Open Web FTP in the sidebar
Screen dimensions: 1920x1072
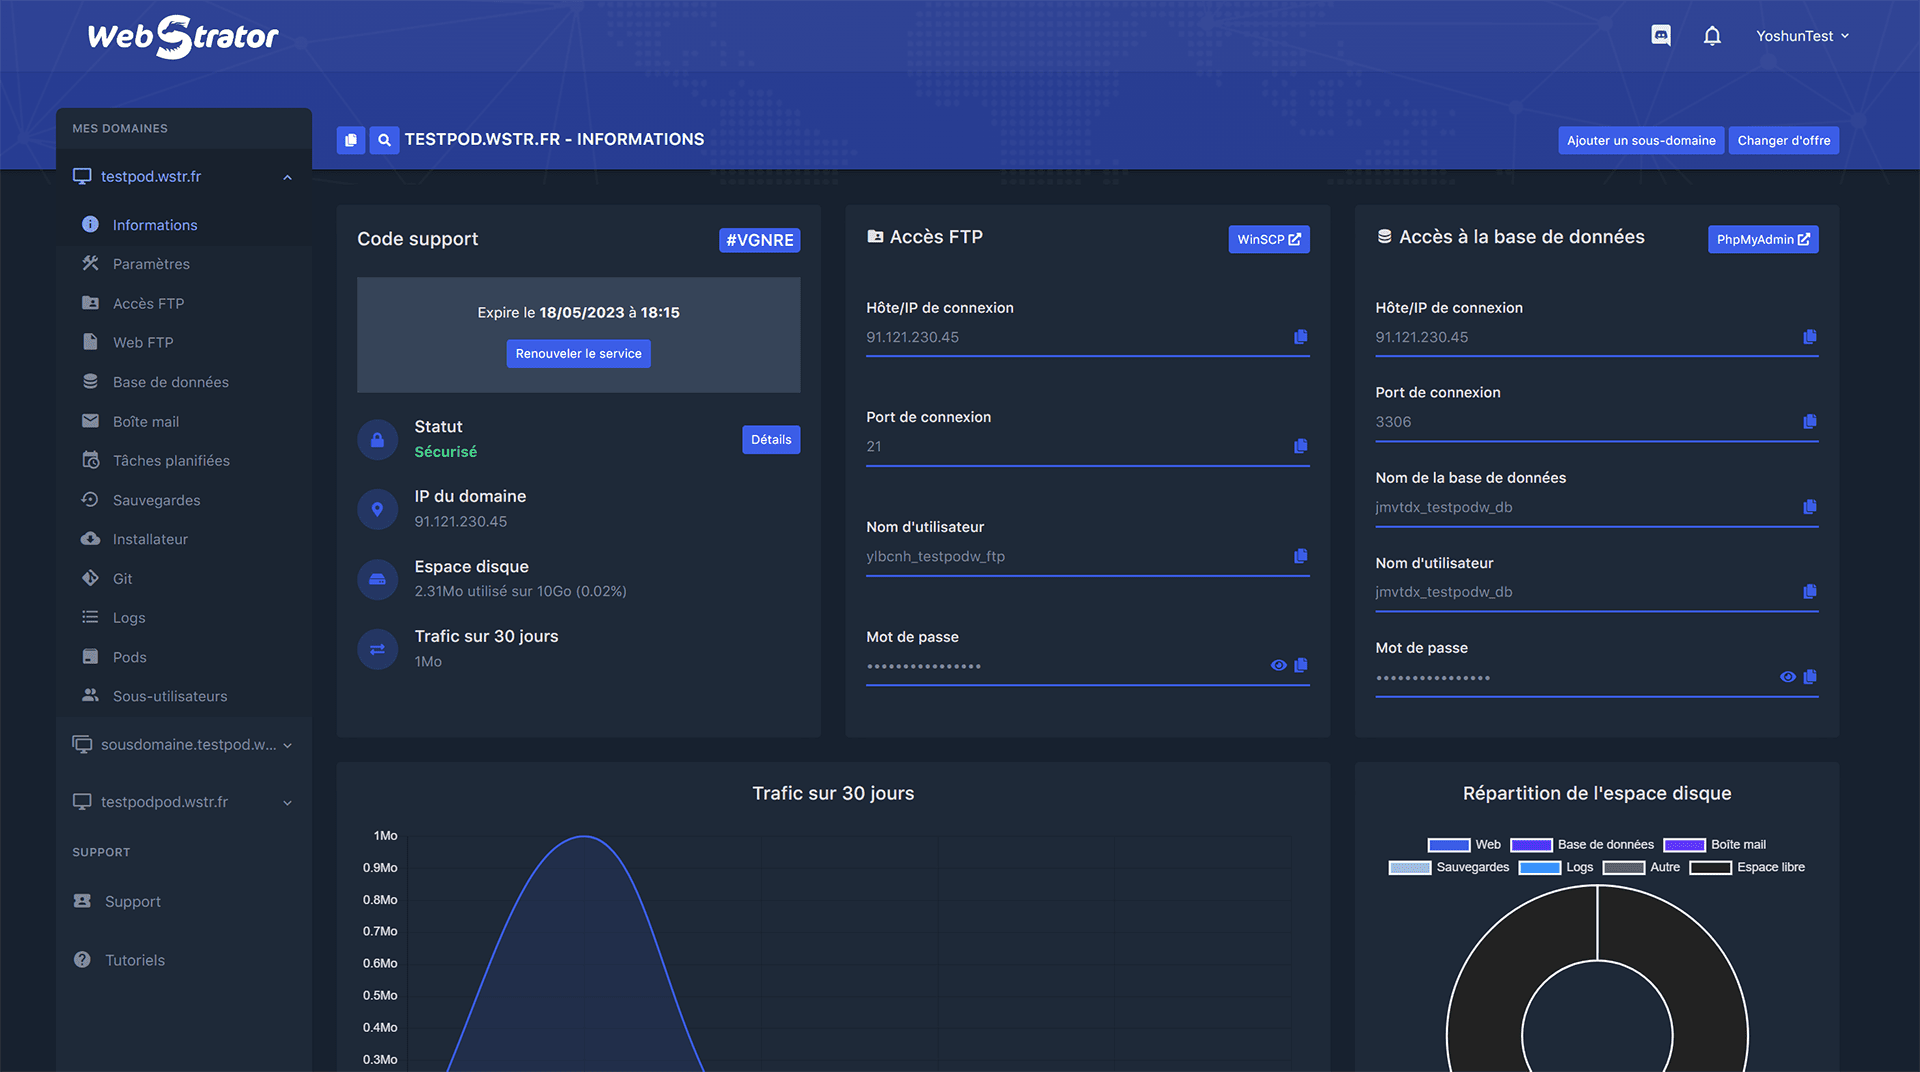point(143,342)
